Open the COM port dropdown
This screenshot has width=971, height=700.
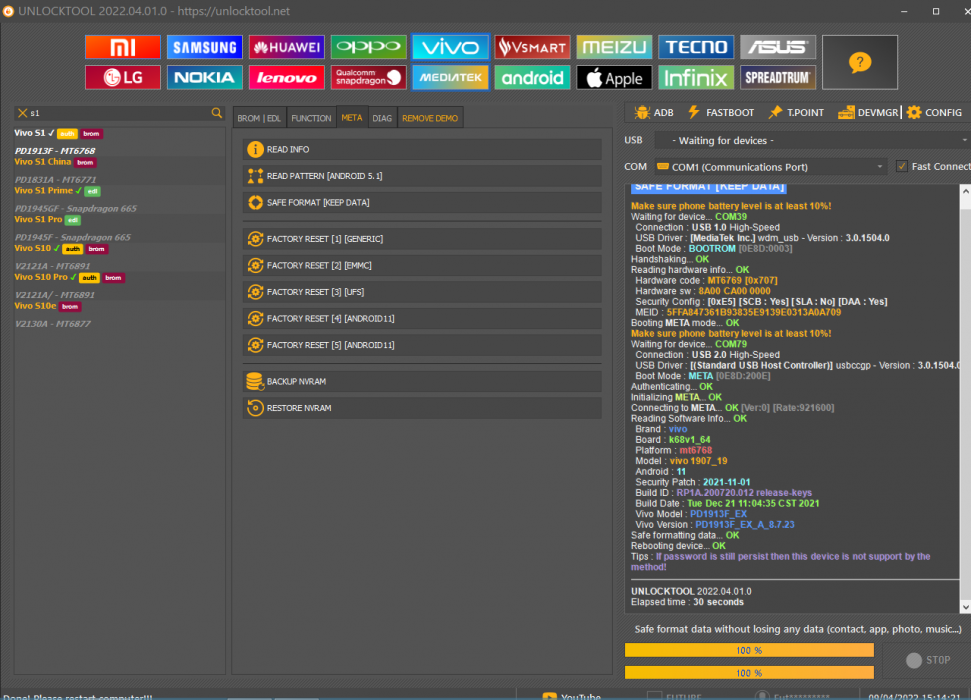coord(771,167)
